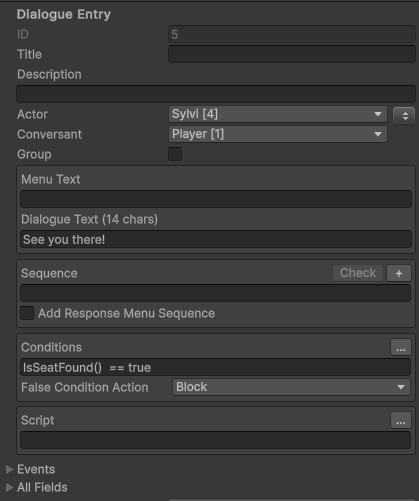Click the Title input field

point(292,54)
